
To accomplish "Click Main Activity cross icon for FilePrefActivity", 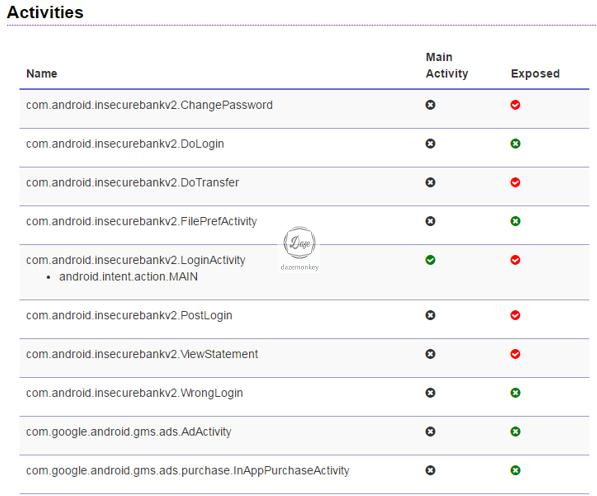I will pyautogui.click(x=430, y=221).
